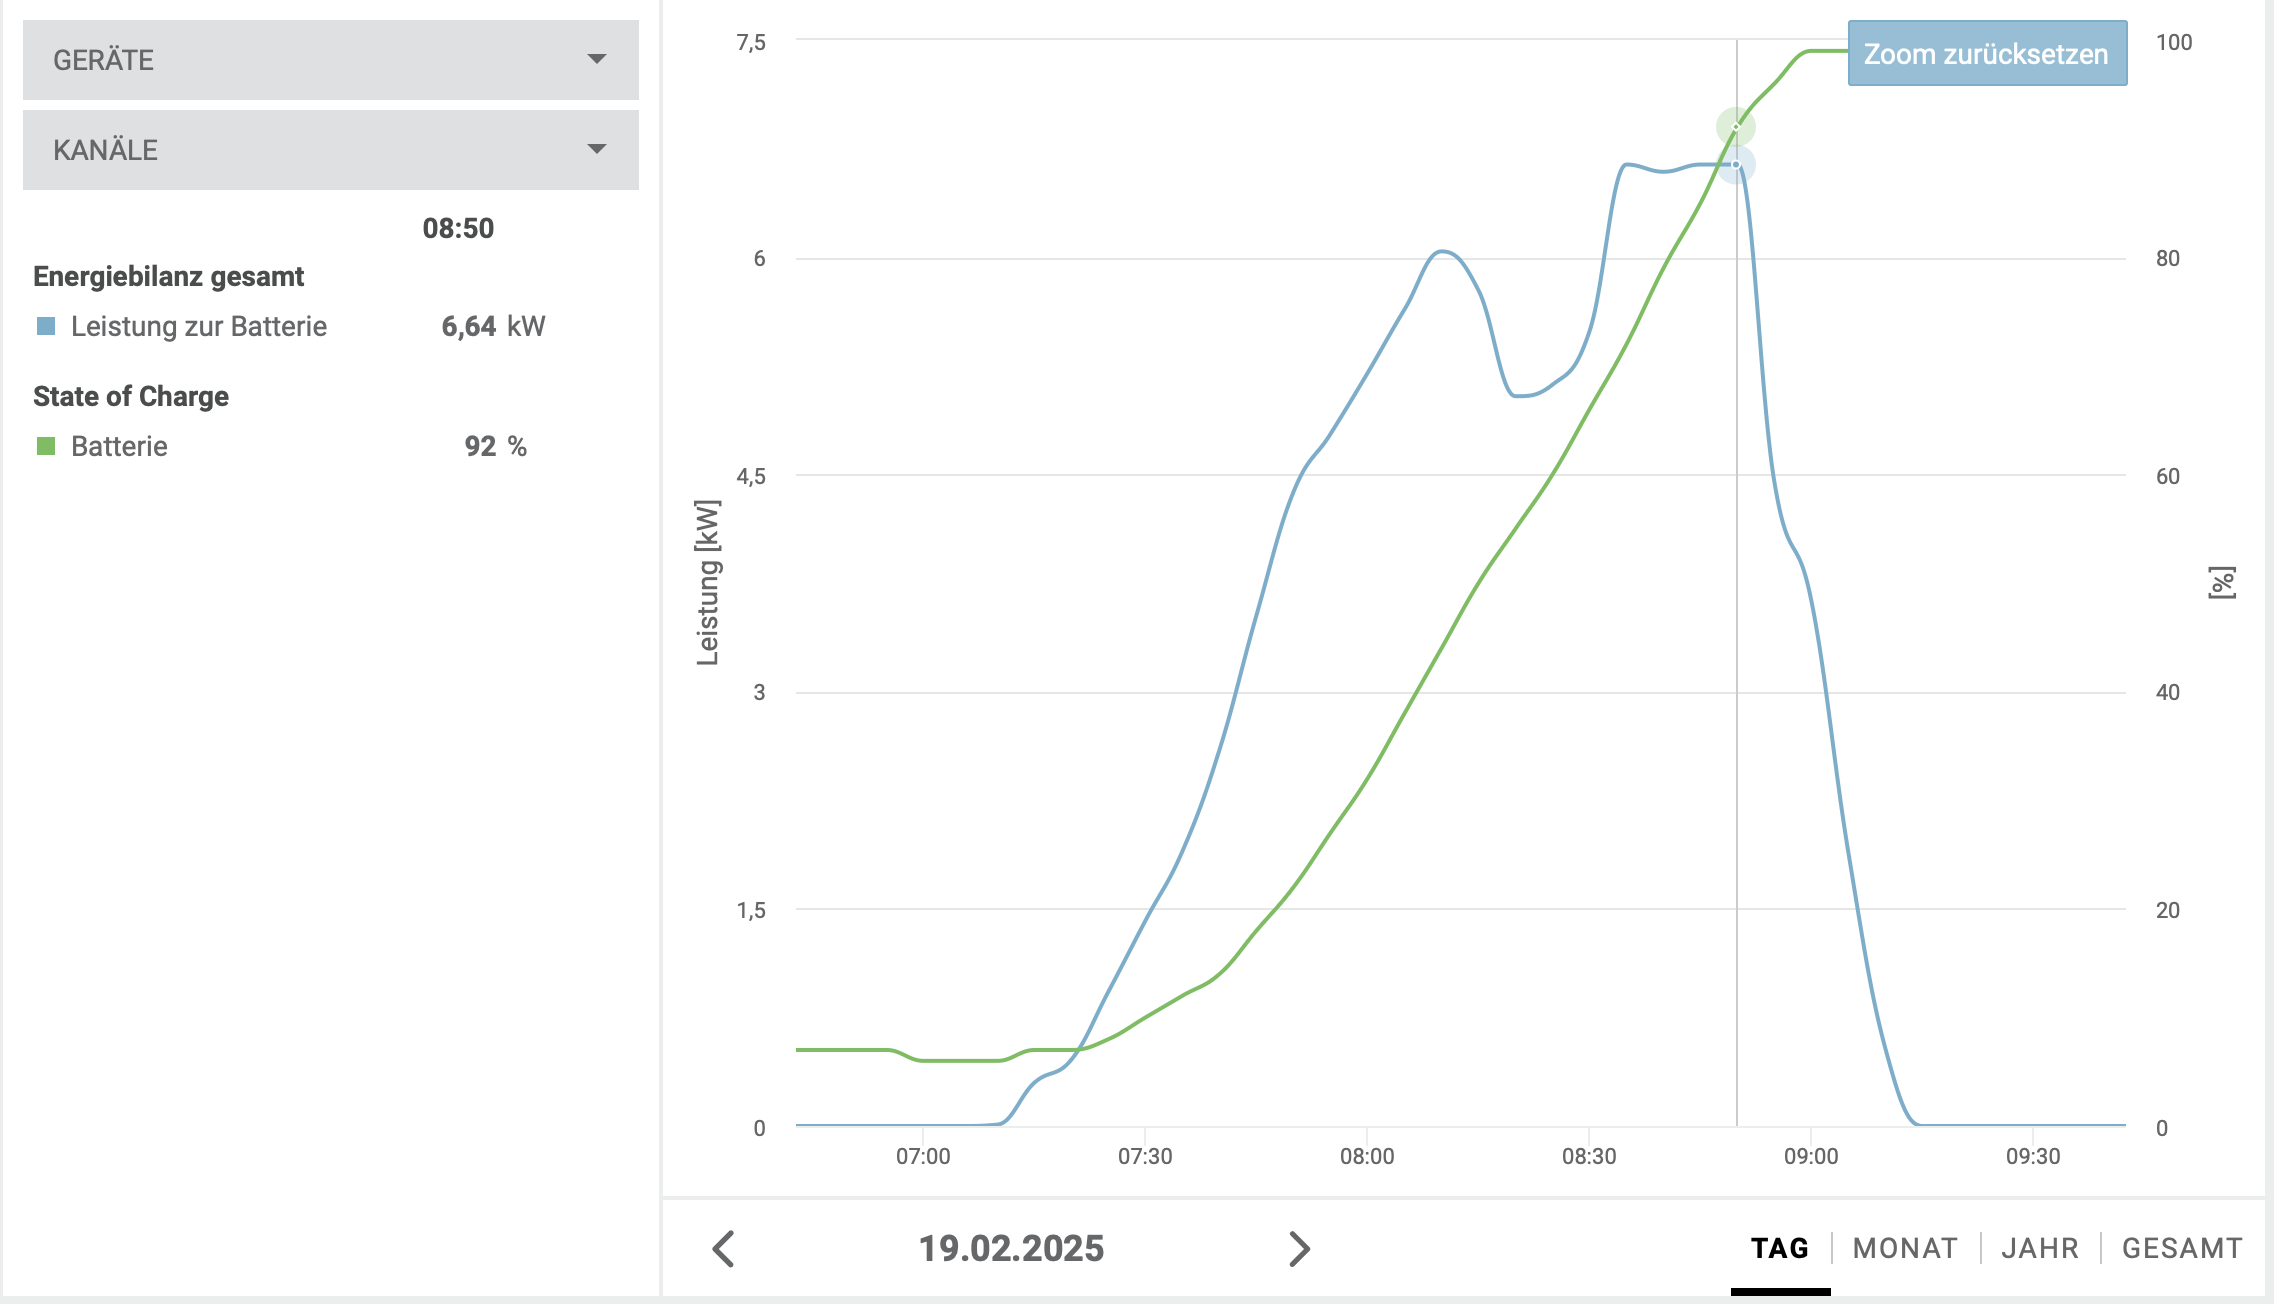Switch to the JAHR tab

pos(2040,1248)
